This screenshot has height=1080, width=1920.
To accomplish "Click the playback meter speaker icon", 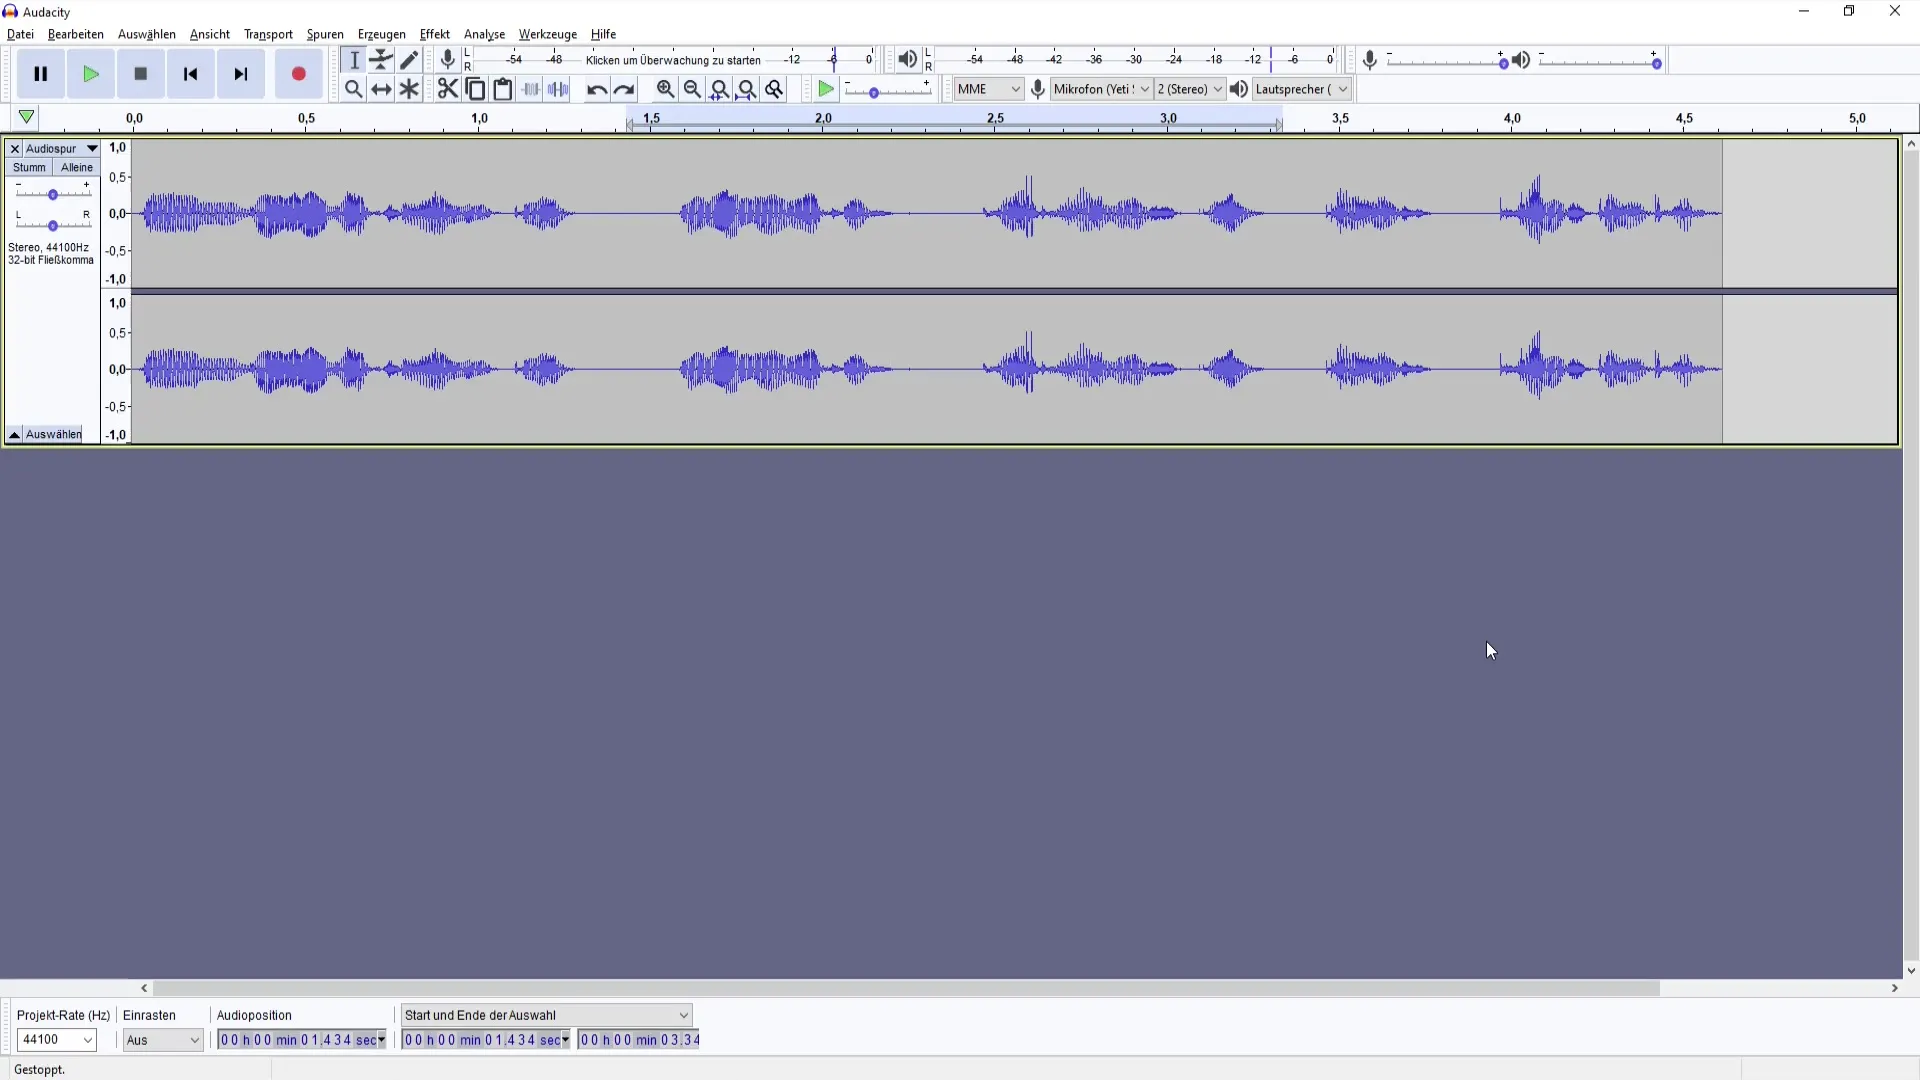I will click(x=907, y=60).
